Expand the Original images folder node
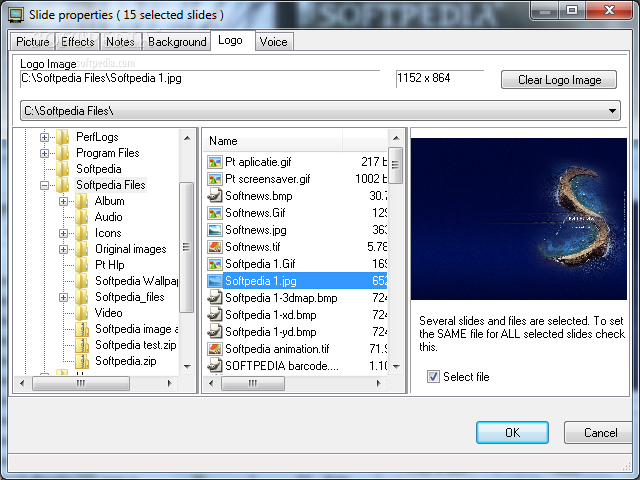Viewport: 640px width, 480px height. click(63, 249)
